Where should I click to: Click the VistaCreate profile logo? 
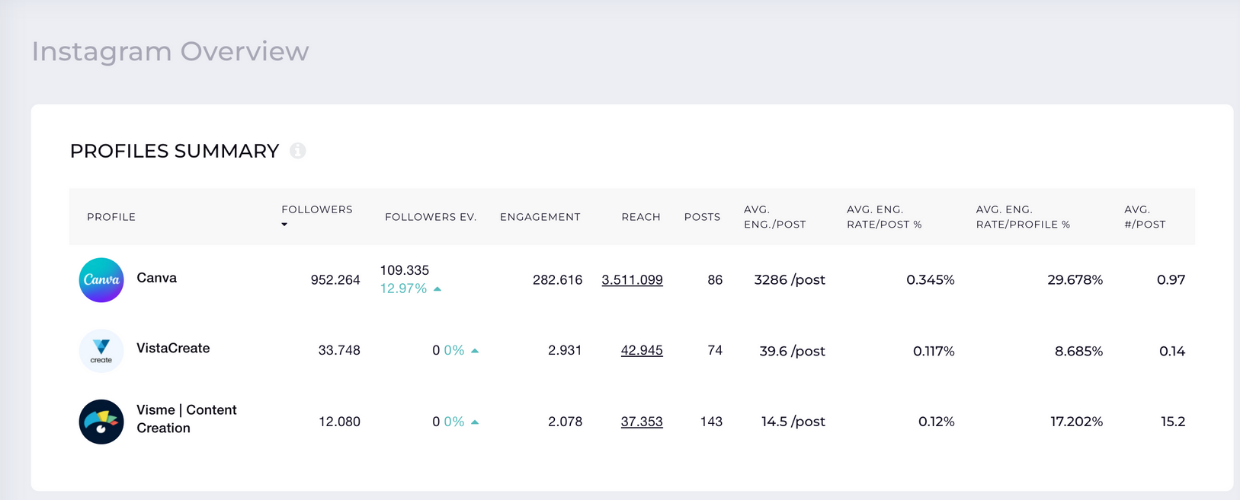(x=101, y=351)
